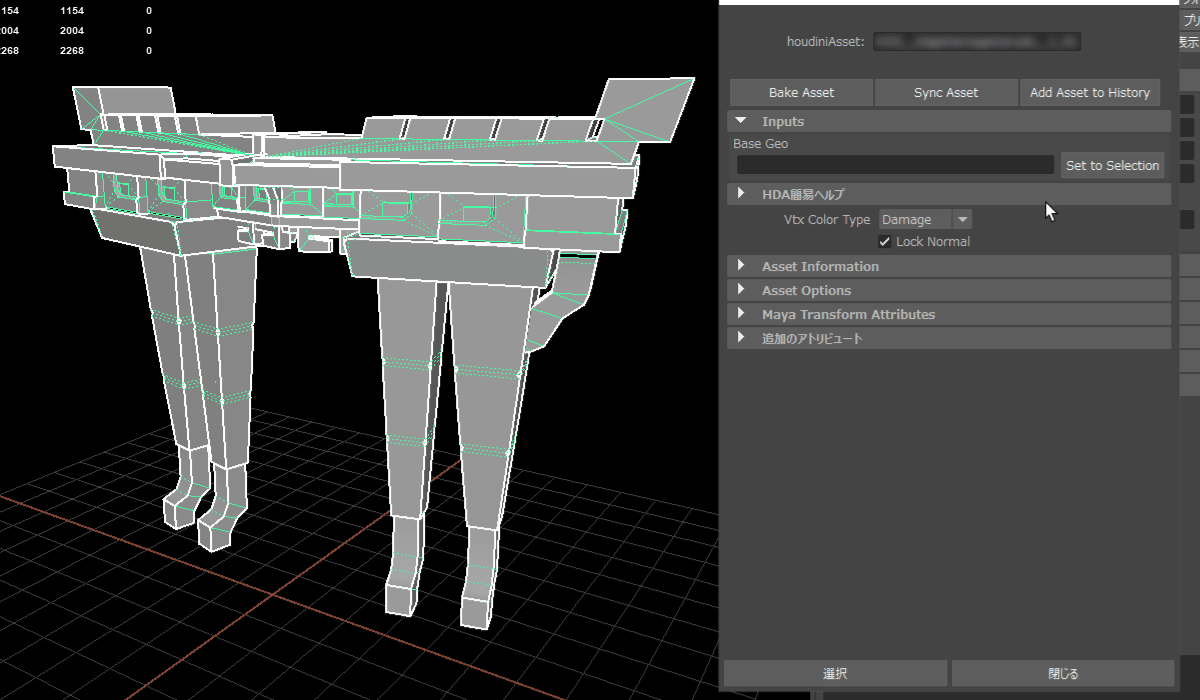The image size is (1200, 700).
Task: Click empty black viewport area above model
Action: coord(400,40)
